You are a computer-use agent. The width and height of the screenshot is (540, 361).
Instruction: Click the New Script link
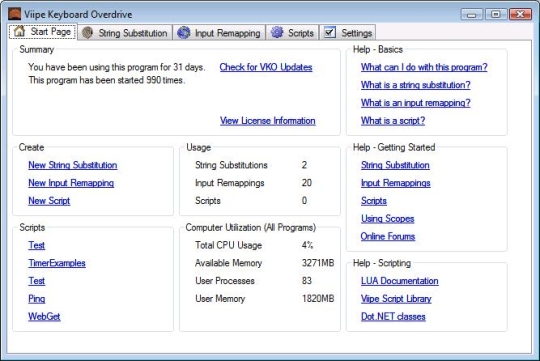(x=49, y=201)
